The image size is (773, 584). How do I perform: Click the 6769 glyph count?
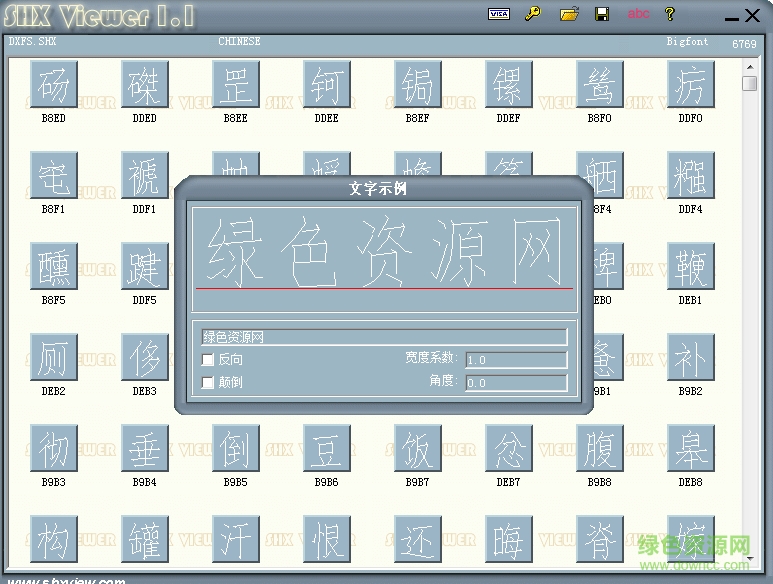pyautogui.click(x=744, y=44)
